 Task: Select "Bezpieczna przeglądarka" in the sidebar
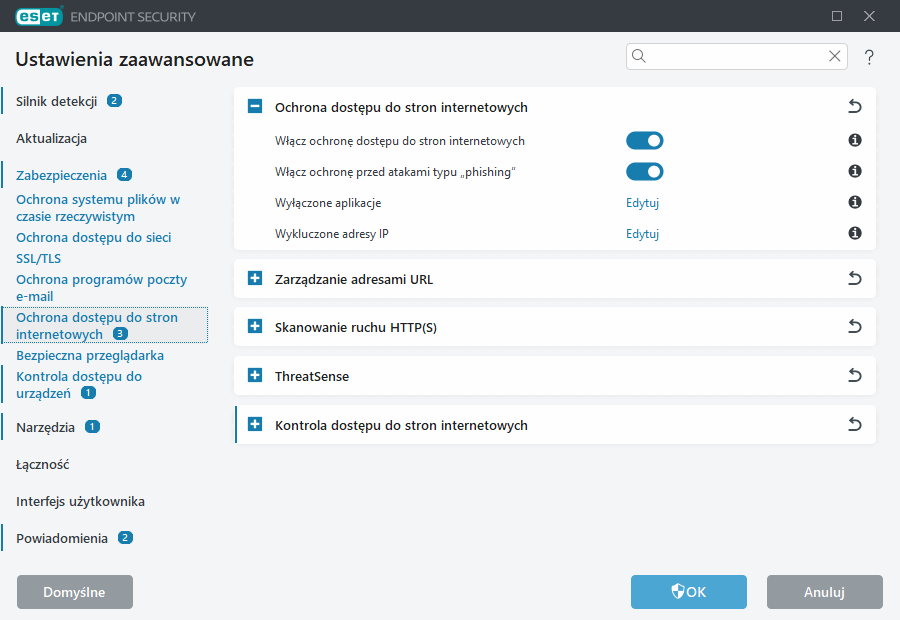point(90,355)
